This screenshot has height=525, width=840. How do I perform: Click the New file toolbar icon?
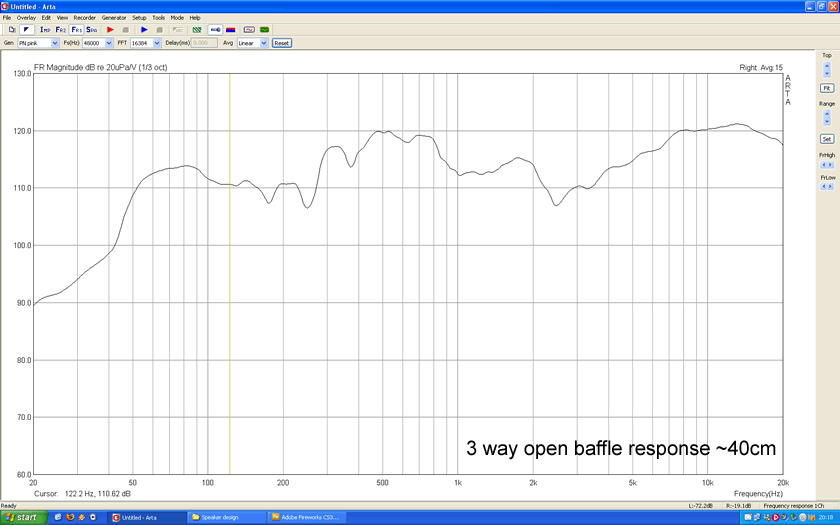point(12,30)
